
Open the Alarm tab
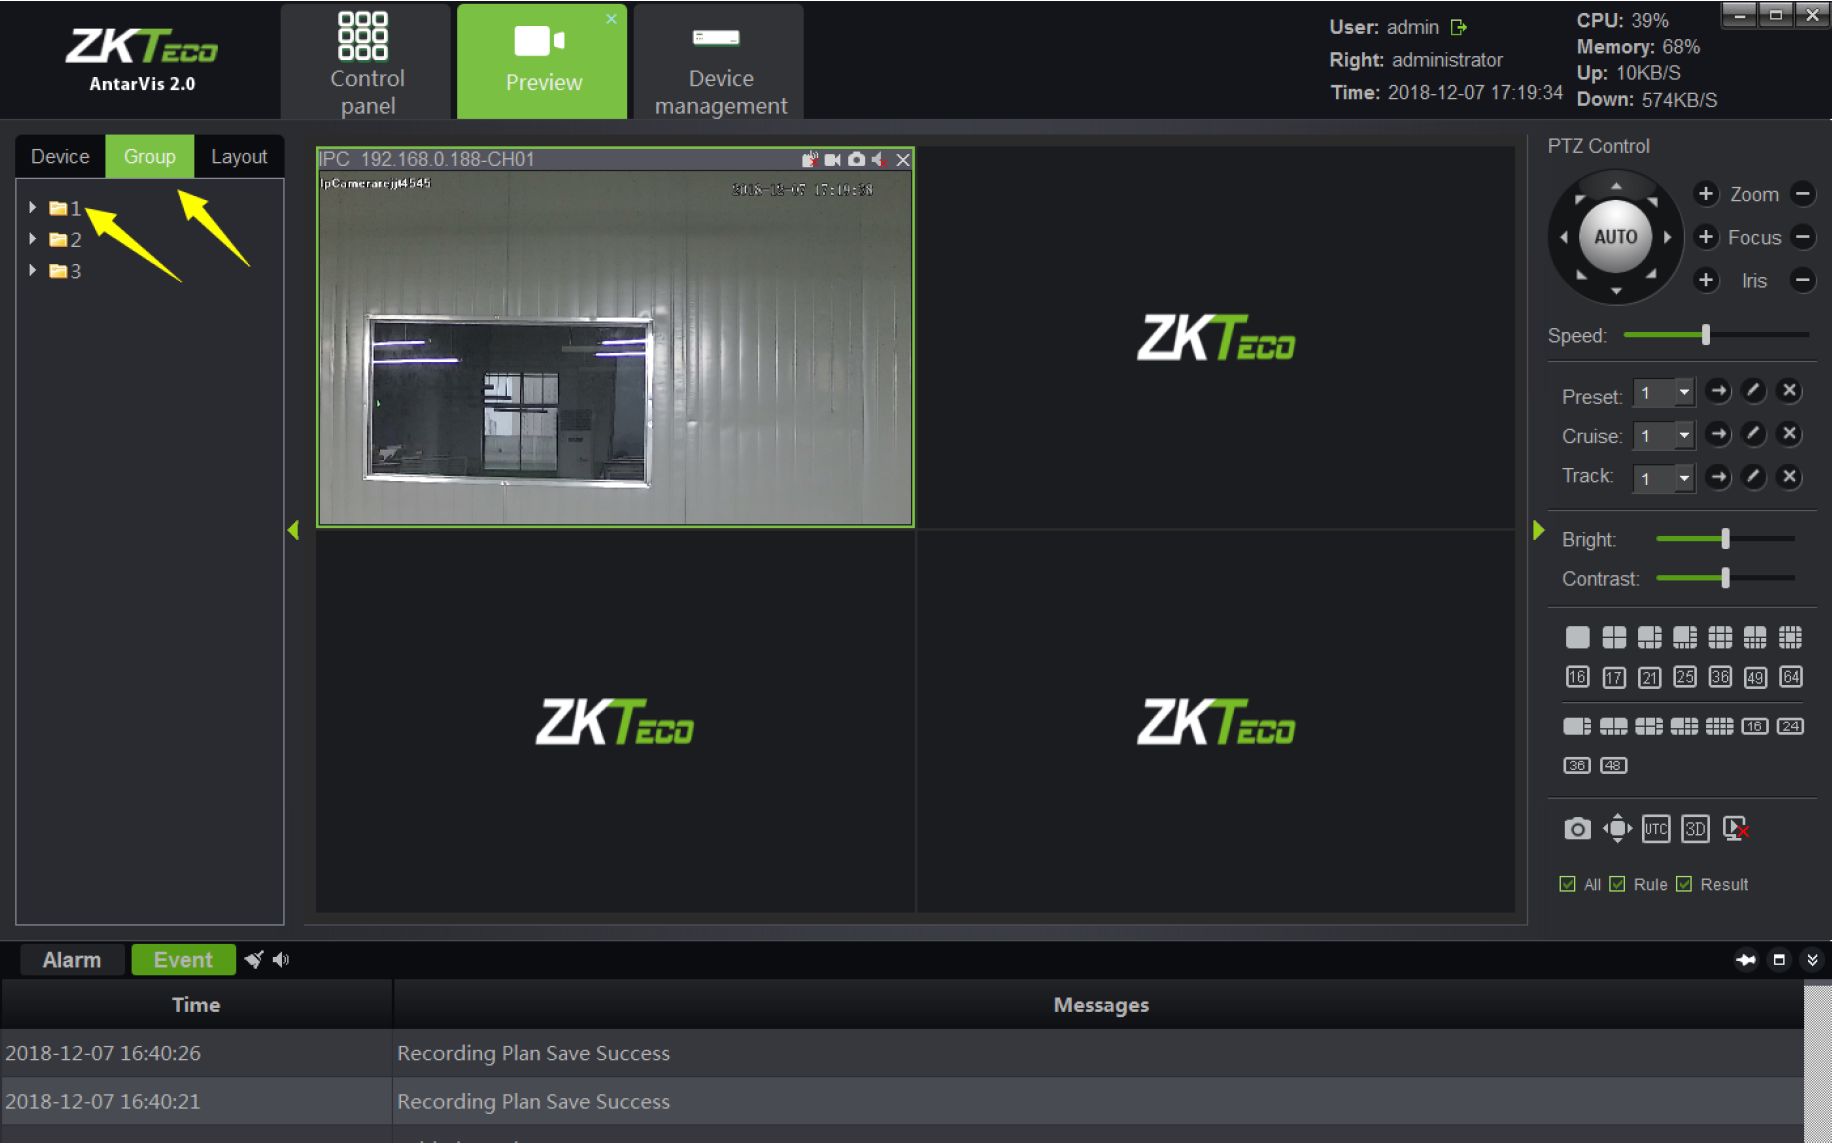[x=72, y=960]
